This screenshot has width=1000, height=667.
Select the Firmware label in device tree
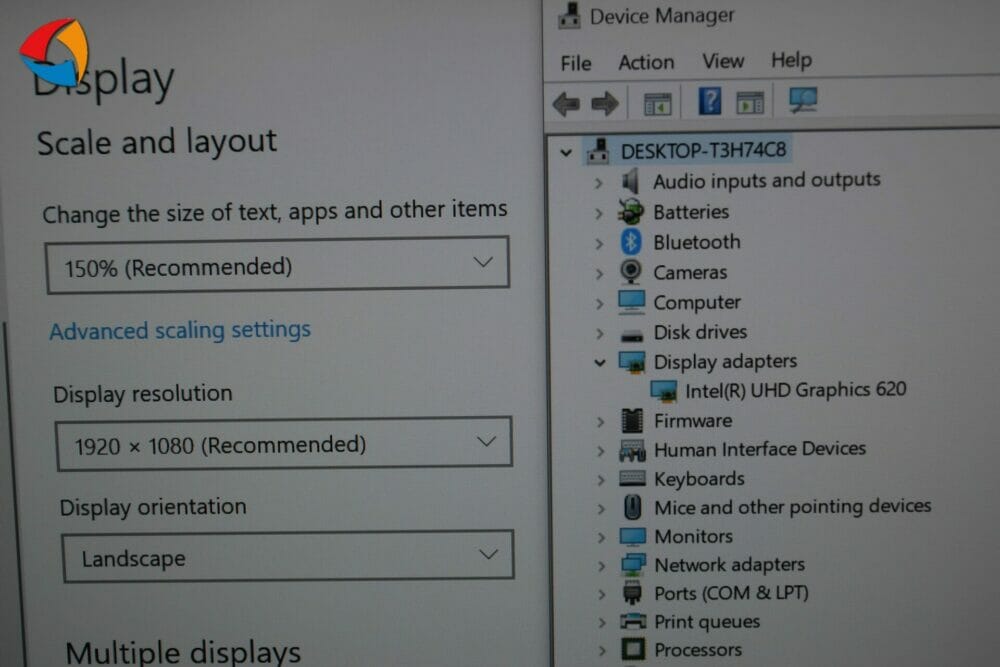click(693, 421)
